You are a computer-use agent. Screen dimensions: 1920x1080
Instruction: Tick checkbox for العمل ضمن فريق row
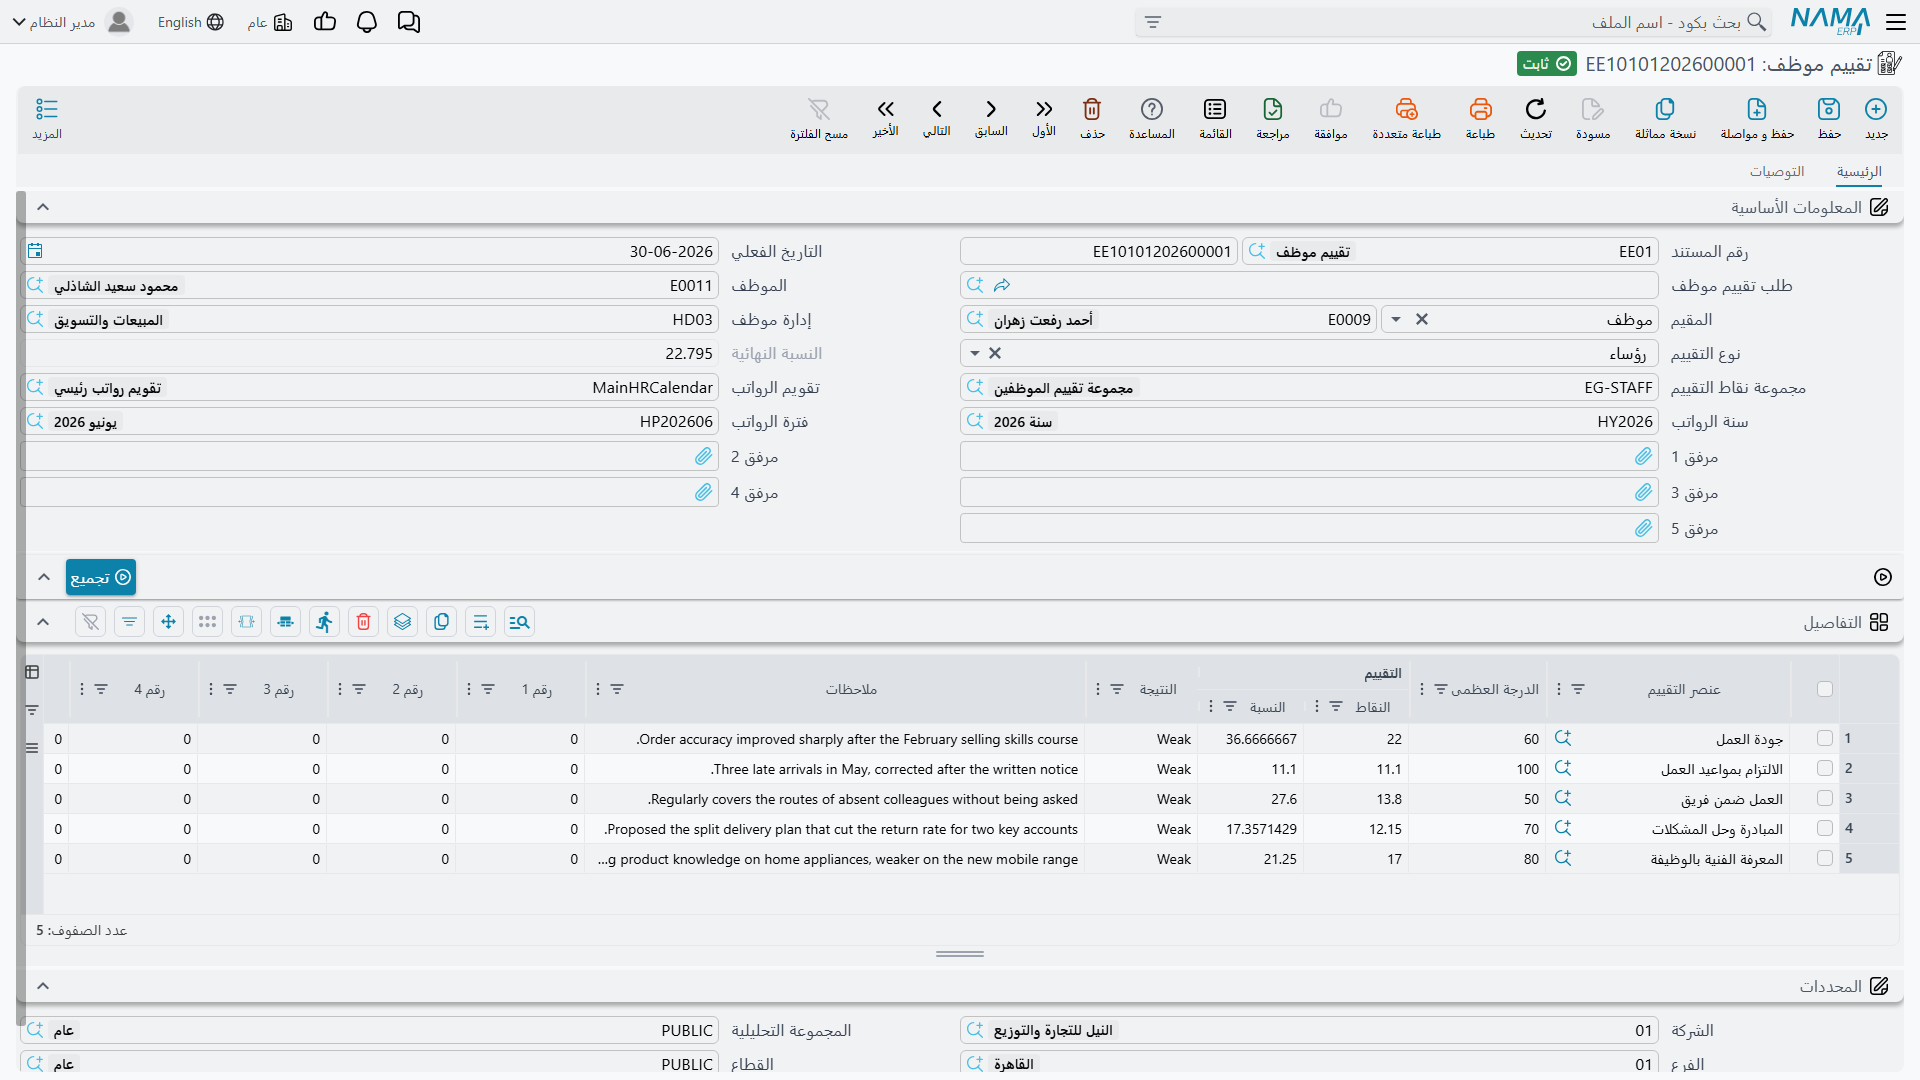pyautogui.click(x=1825, y=798)
